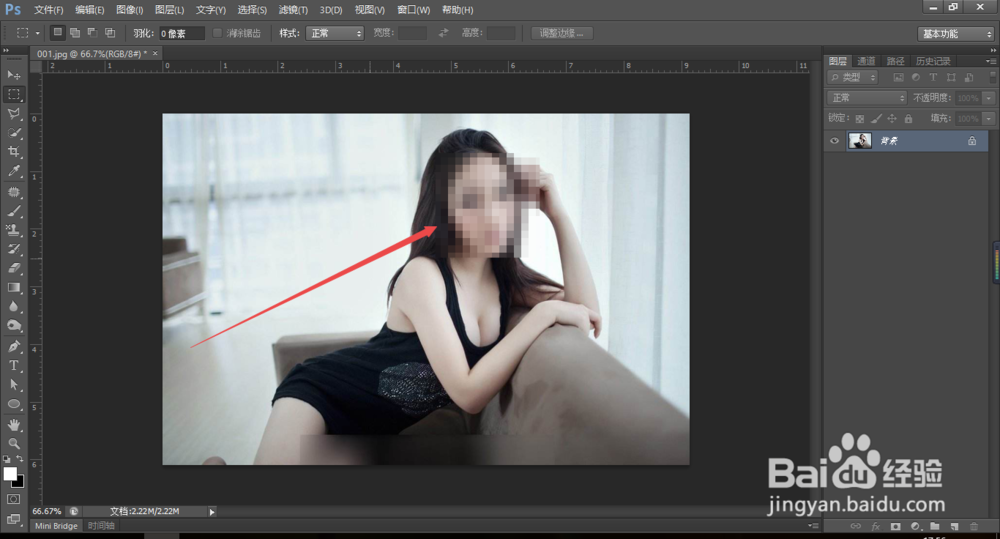The height and width of the screenshot is (539, 1000).
Task: Click the link layers icon
Action: click(856, 526)
